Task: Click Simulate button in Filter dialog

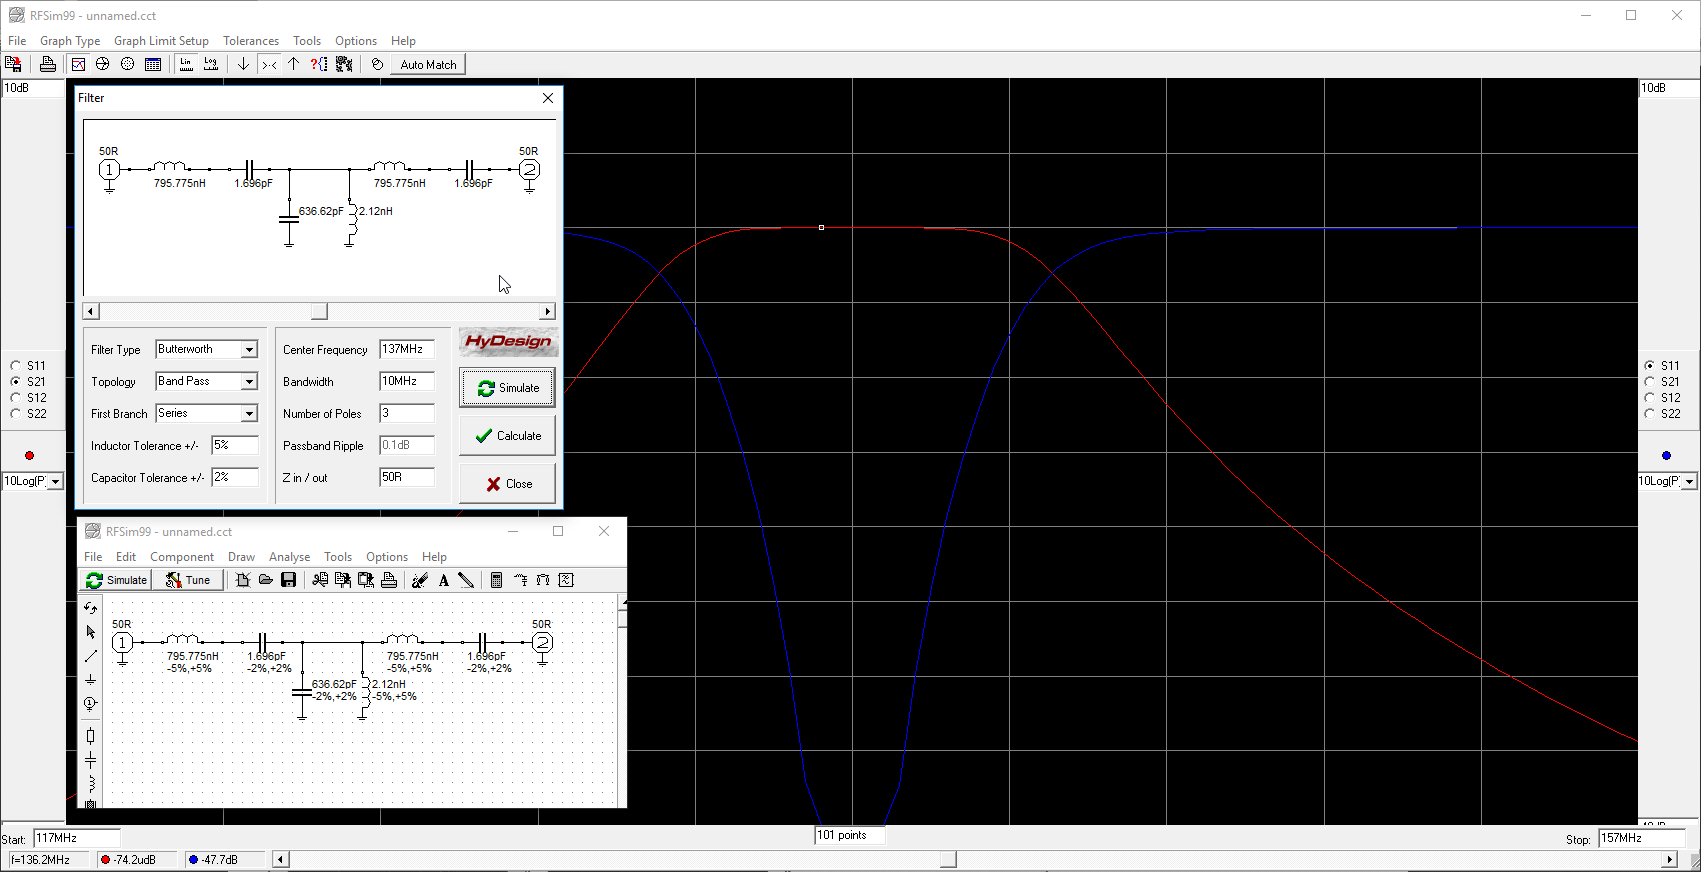Action: click(x=507, y=388)
